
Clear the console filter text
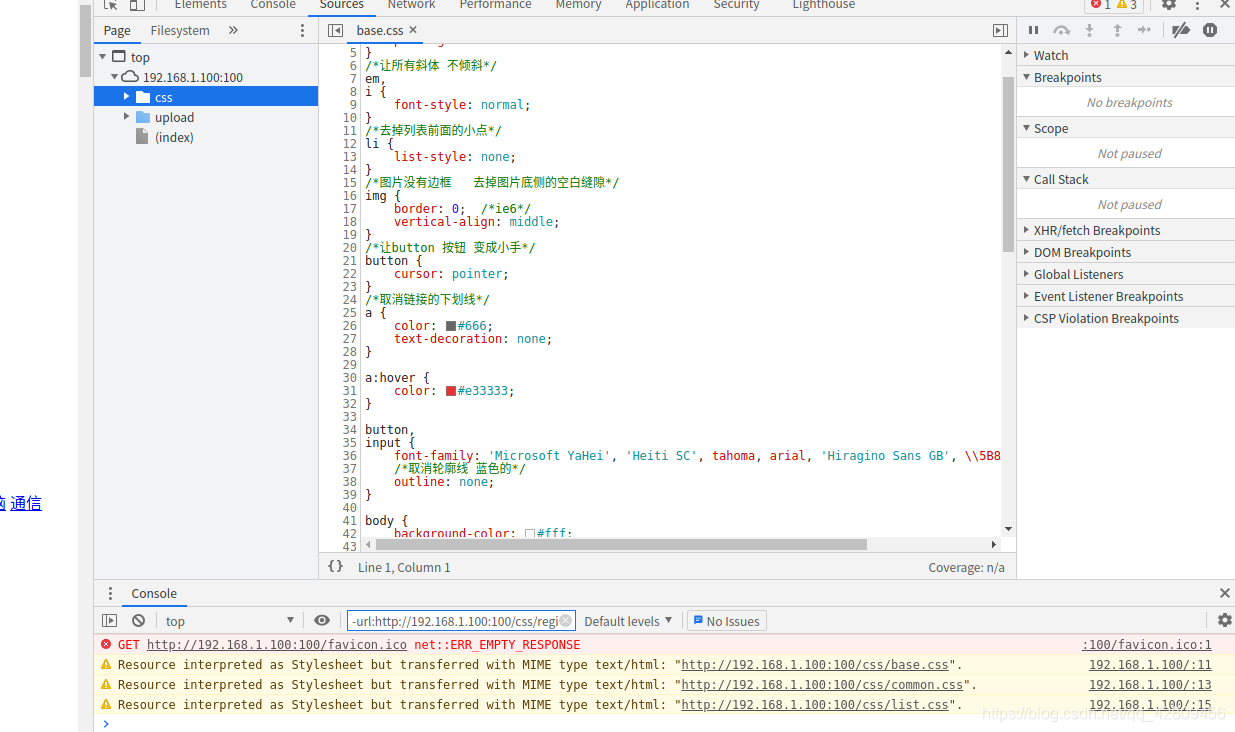565,621
